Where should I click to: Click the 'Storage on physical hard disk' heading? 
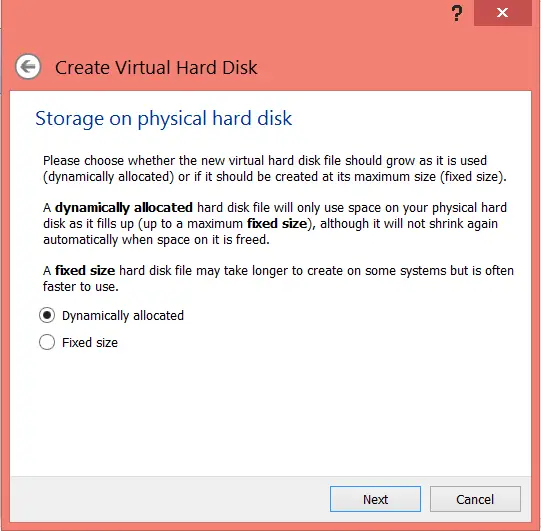164,119
